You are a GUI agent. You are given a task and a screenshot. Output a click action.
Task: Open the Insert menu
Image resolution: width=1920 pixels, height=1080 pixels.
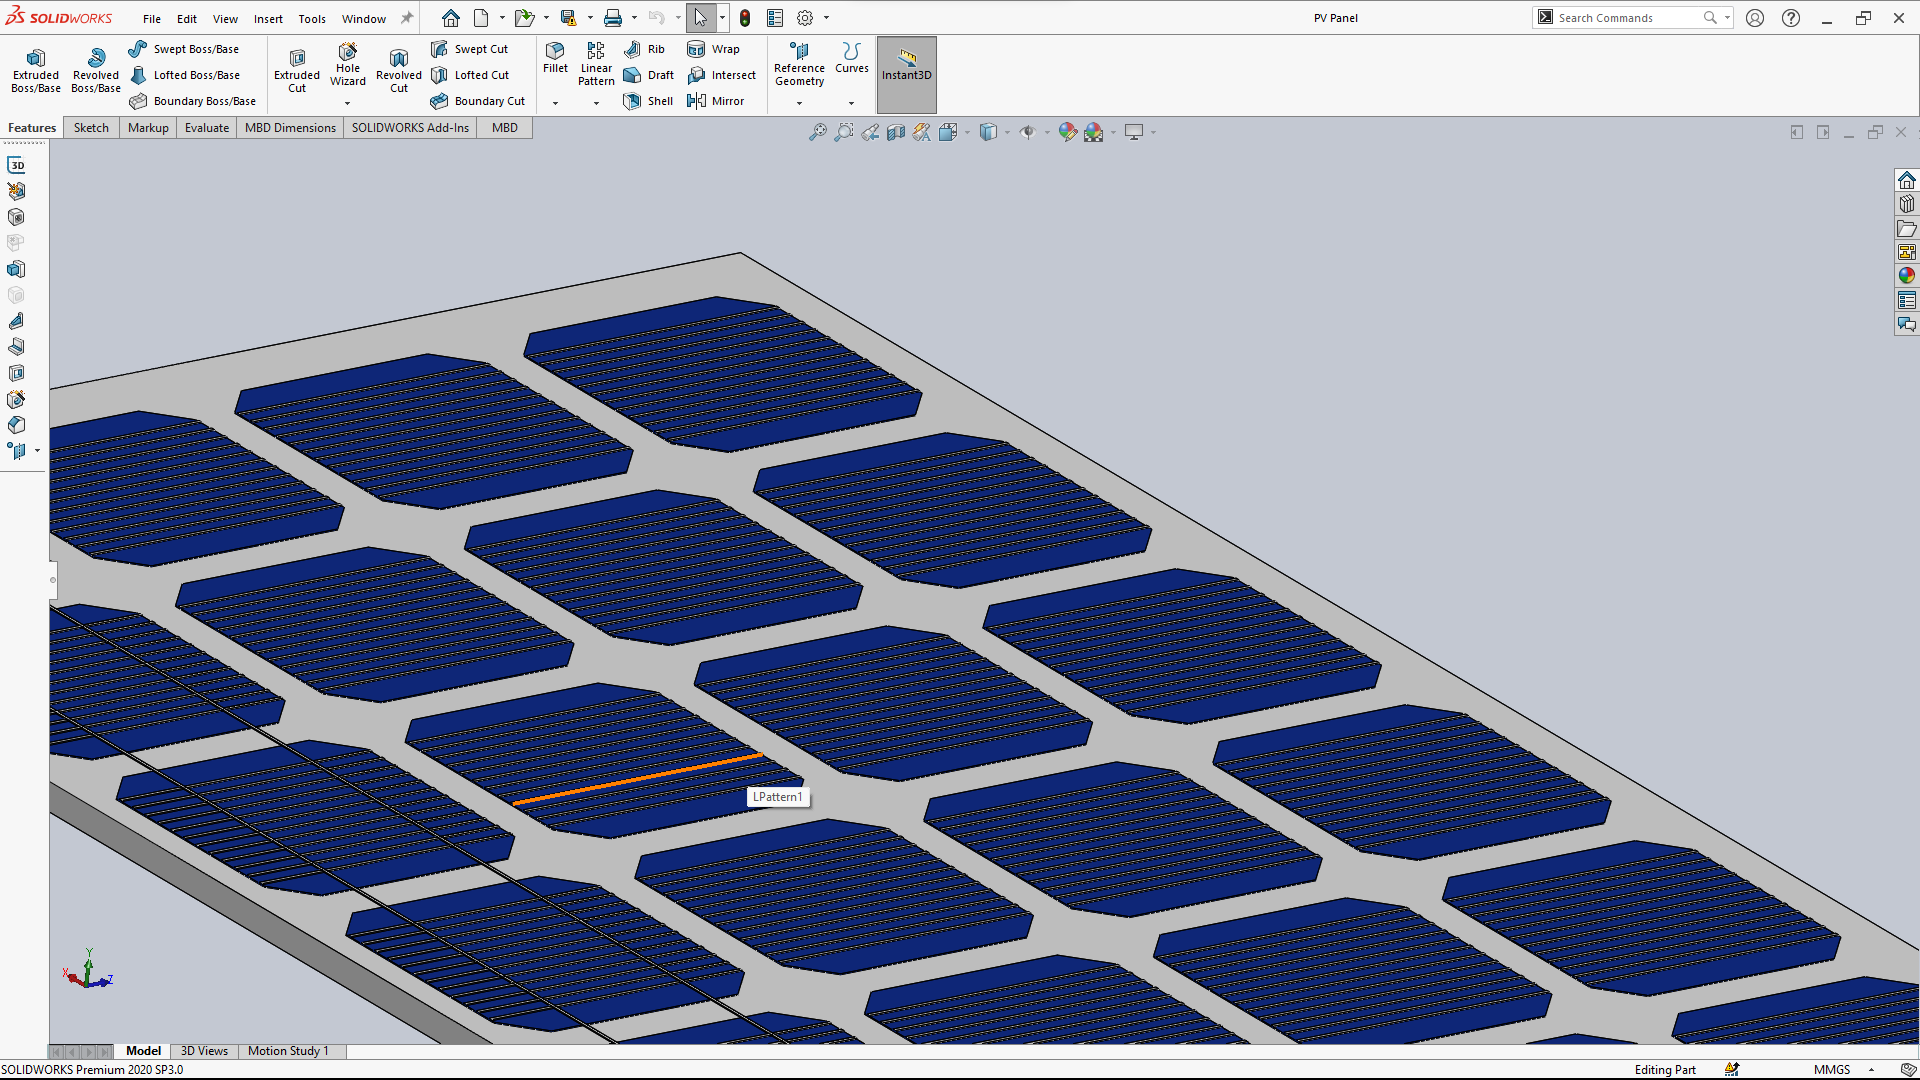tap(268, 19)
